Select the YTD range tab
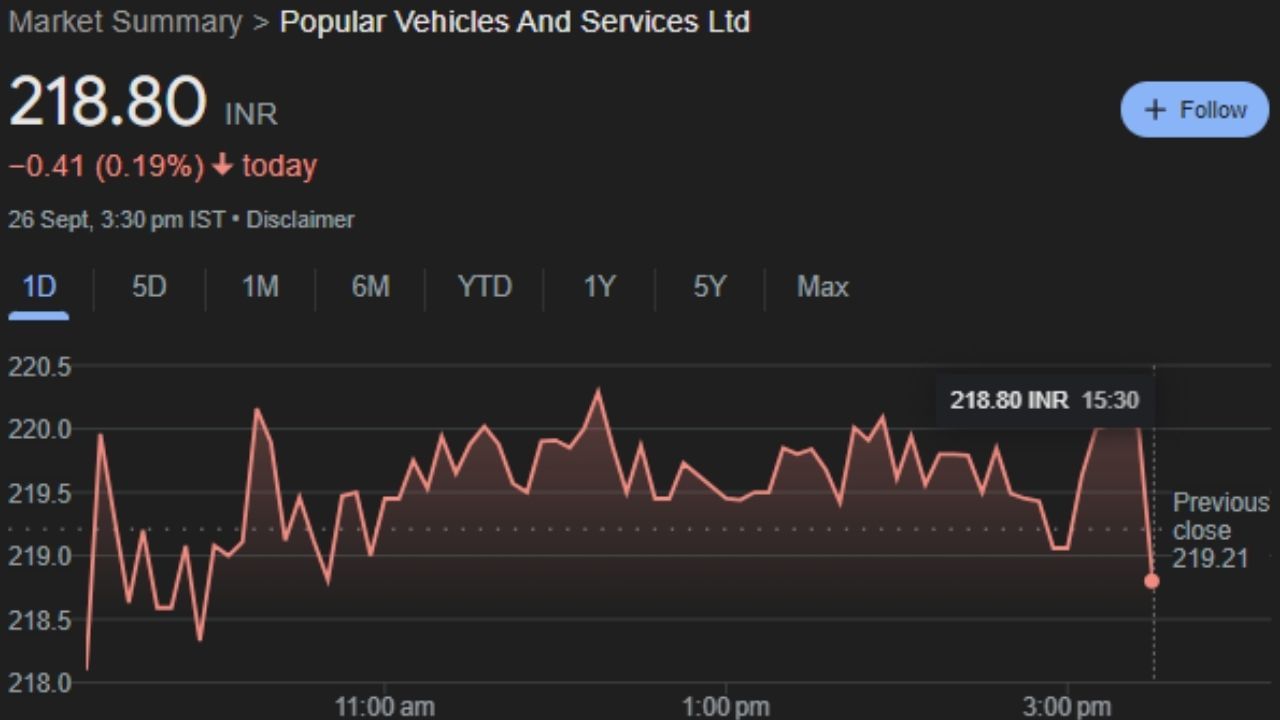Viewport: 1280px width, 720px height. (484, 288)
